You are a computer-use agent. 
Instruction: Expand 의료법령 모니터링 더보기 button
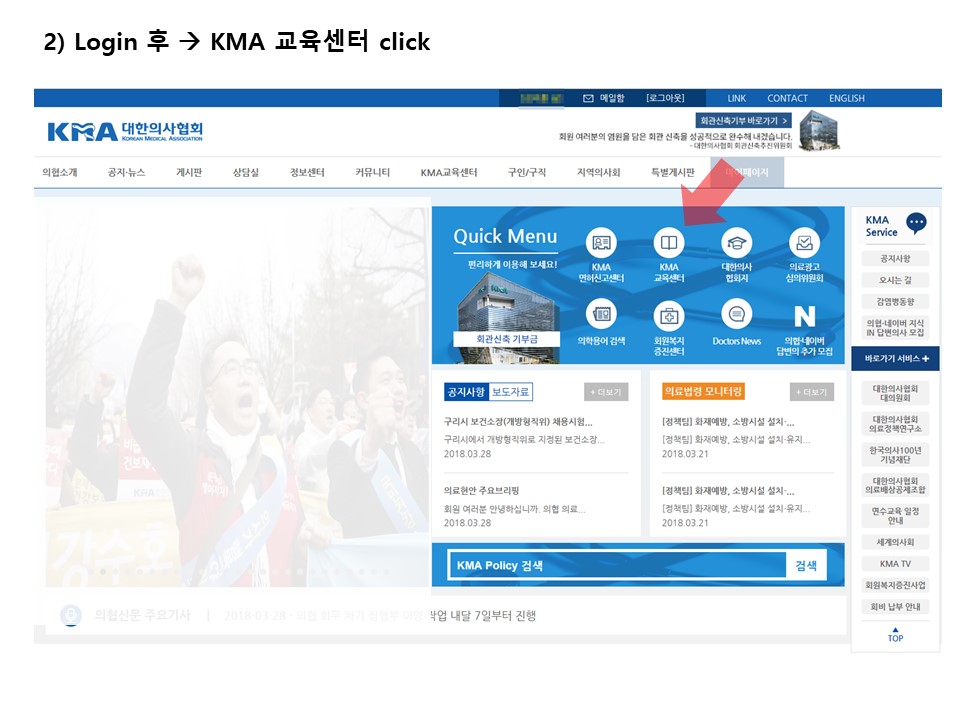[x=811, y=392]
